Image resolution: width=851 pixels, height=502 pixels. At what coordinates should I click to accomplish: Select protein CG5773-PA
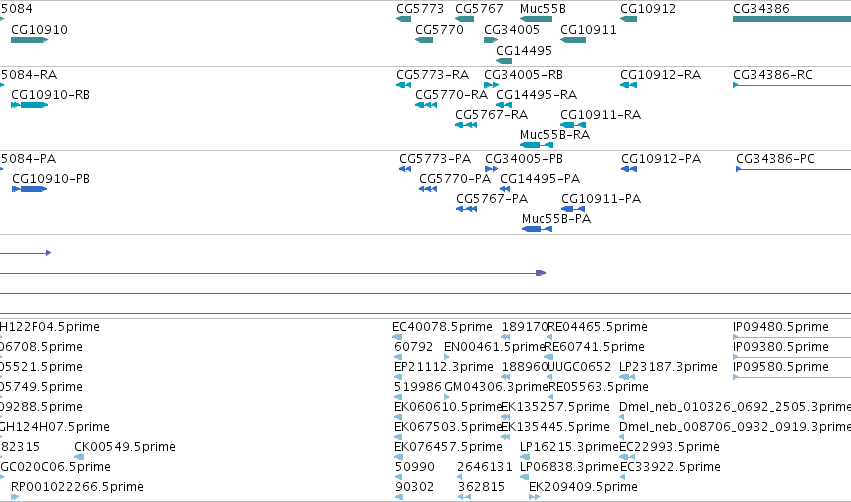click(x=435, y=159)
